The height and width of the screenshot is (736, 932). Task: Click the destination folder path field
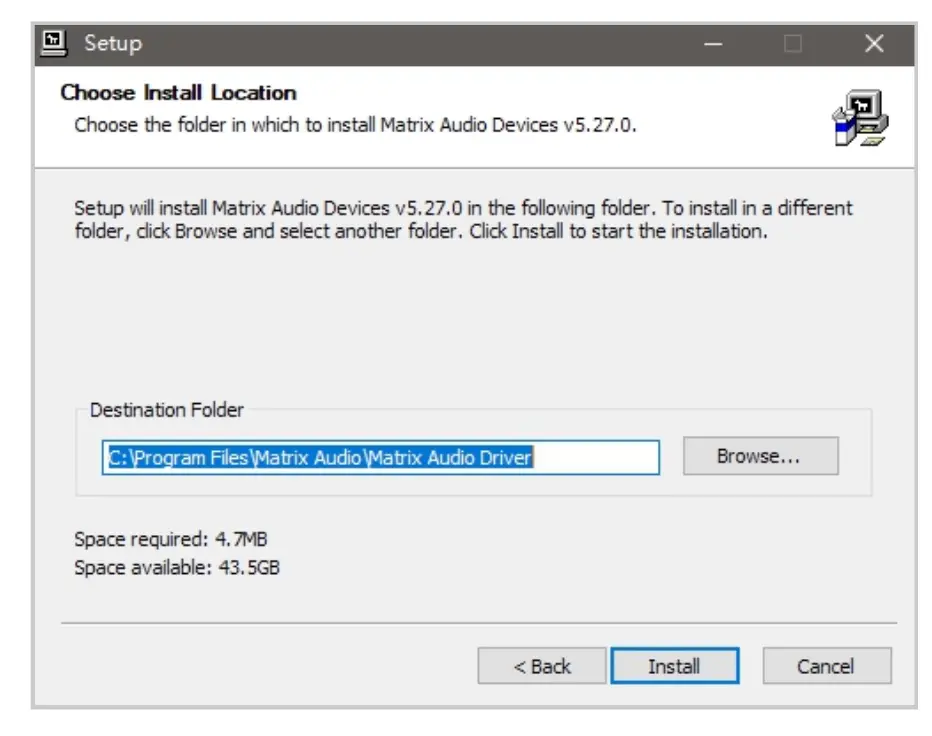coord(380,457)
